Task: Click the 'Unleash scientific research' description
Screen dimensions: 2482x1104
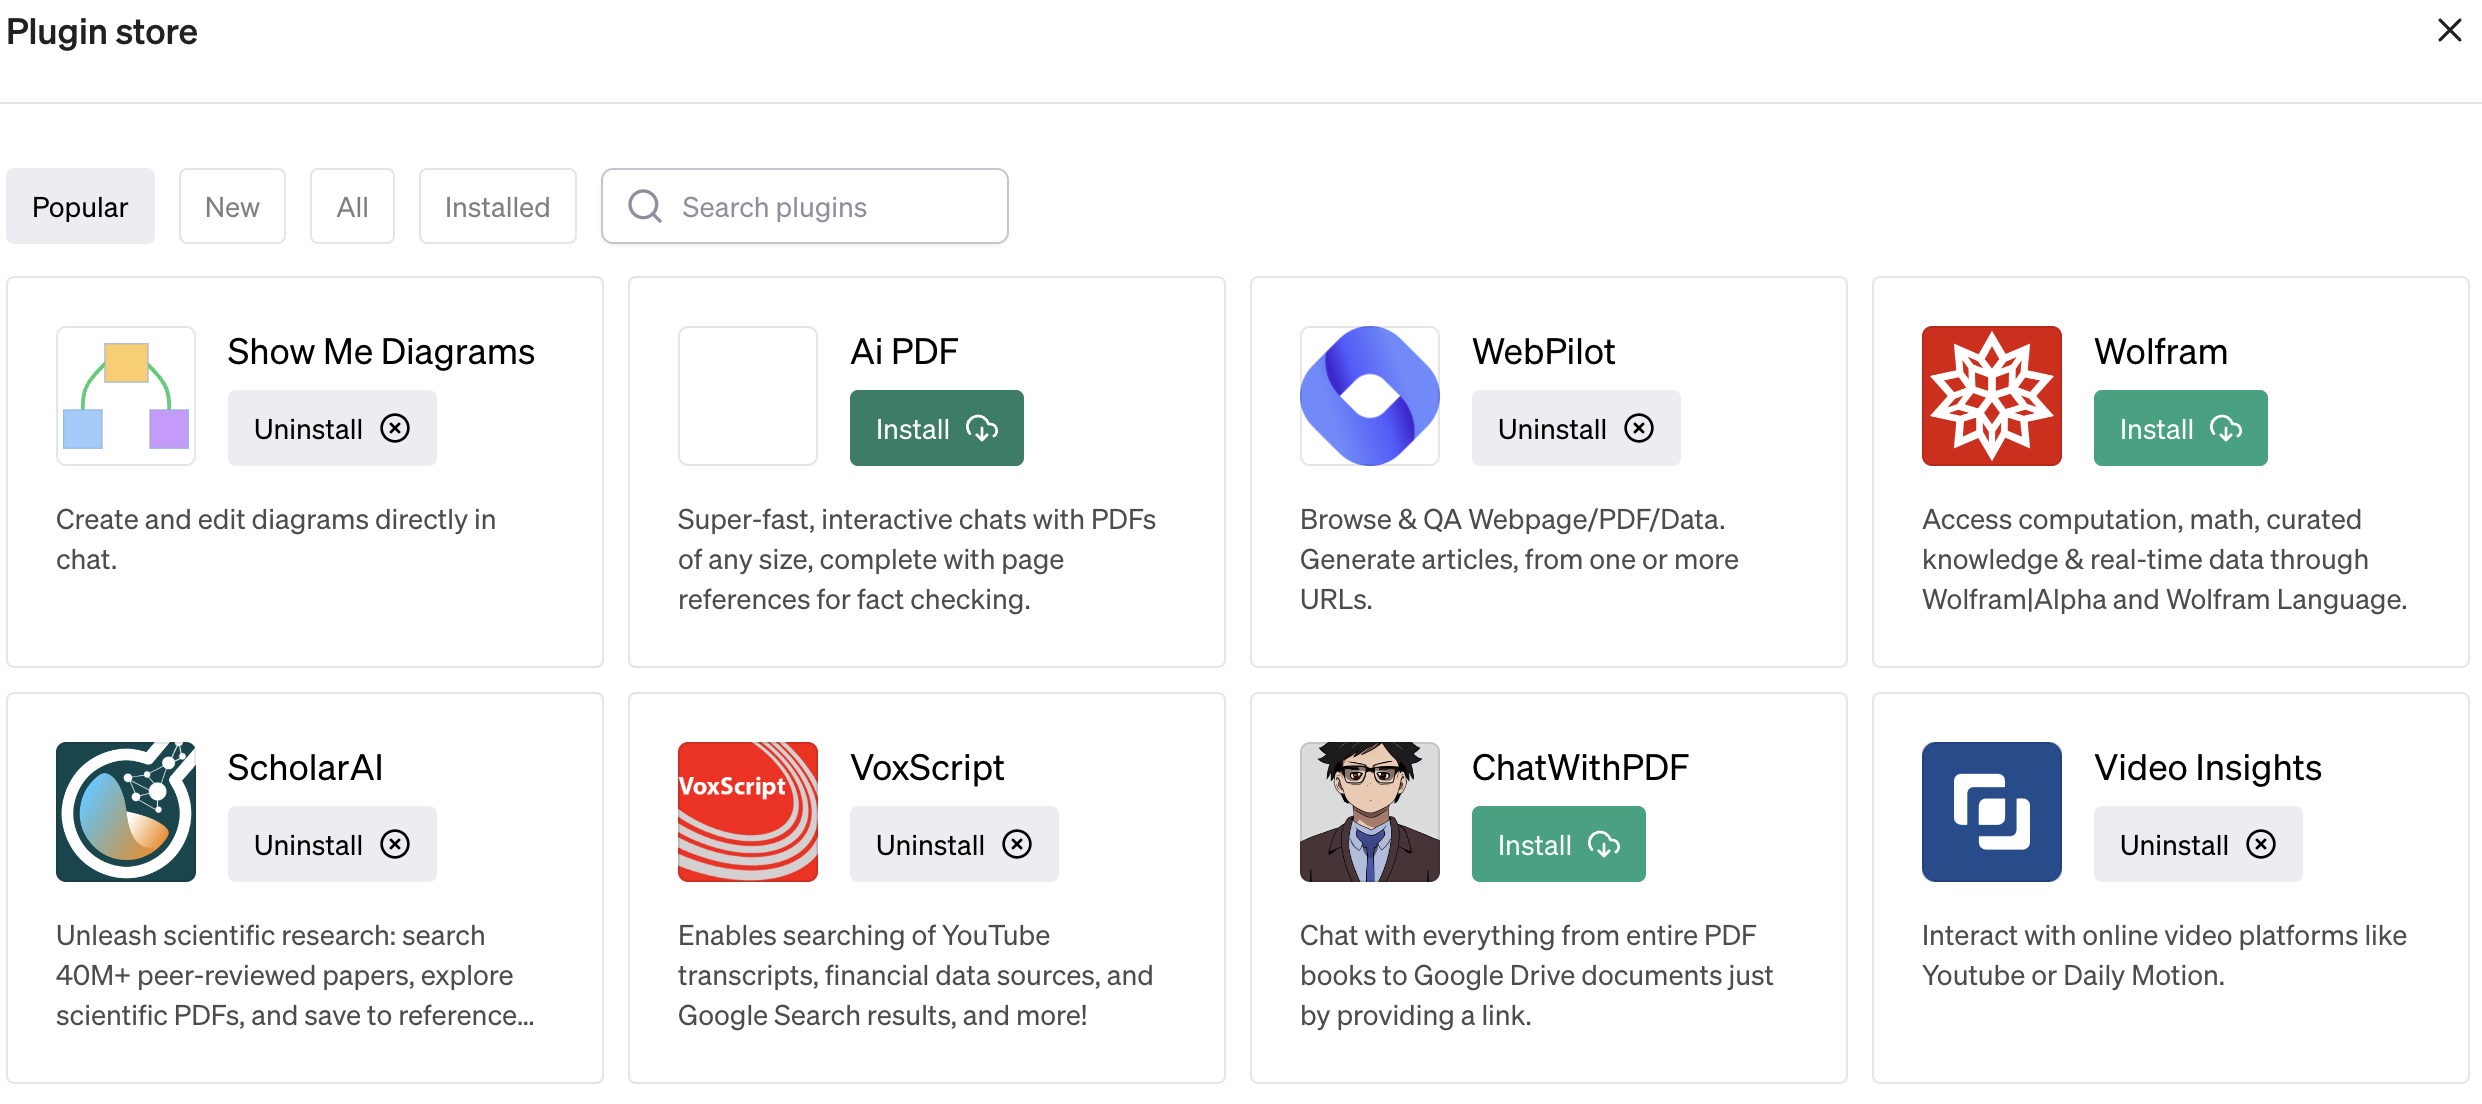Action: coord(295,976)
